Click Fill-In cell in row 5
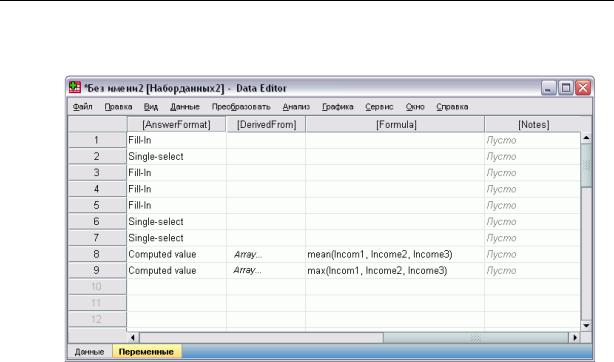Image resolution: width=614 pixels, height=362 pixels. coord(177,205)
